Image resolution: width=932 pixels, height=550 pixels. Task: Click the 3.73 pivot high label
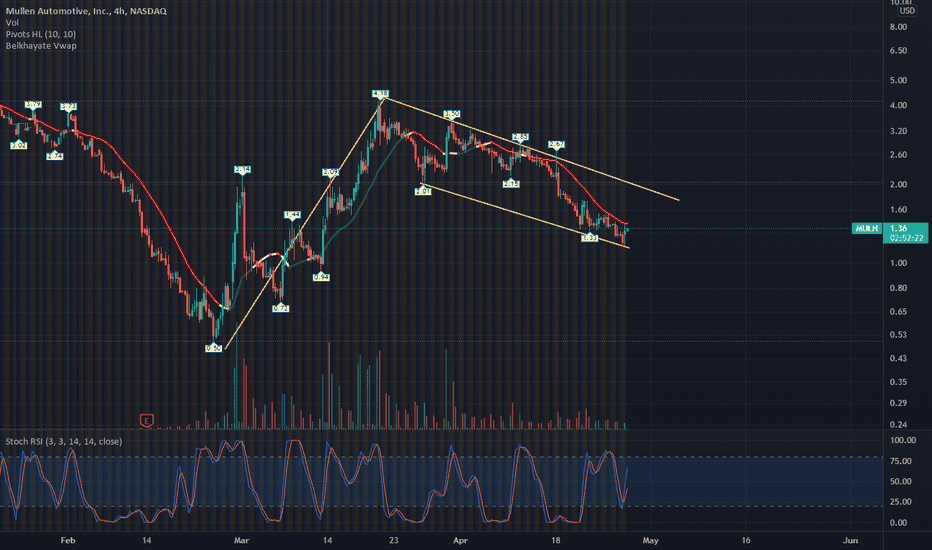68,107
